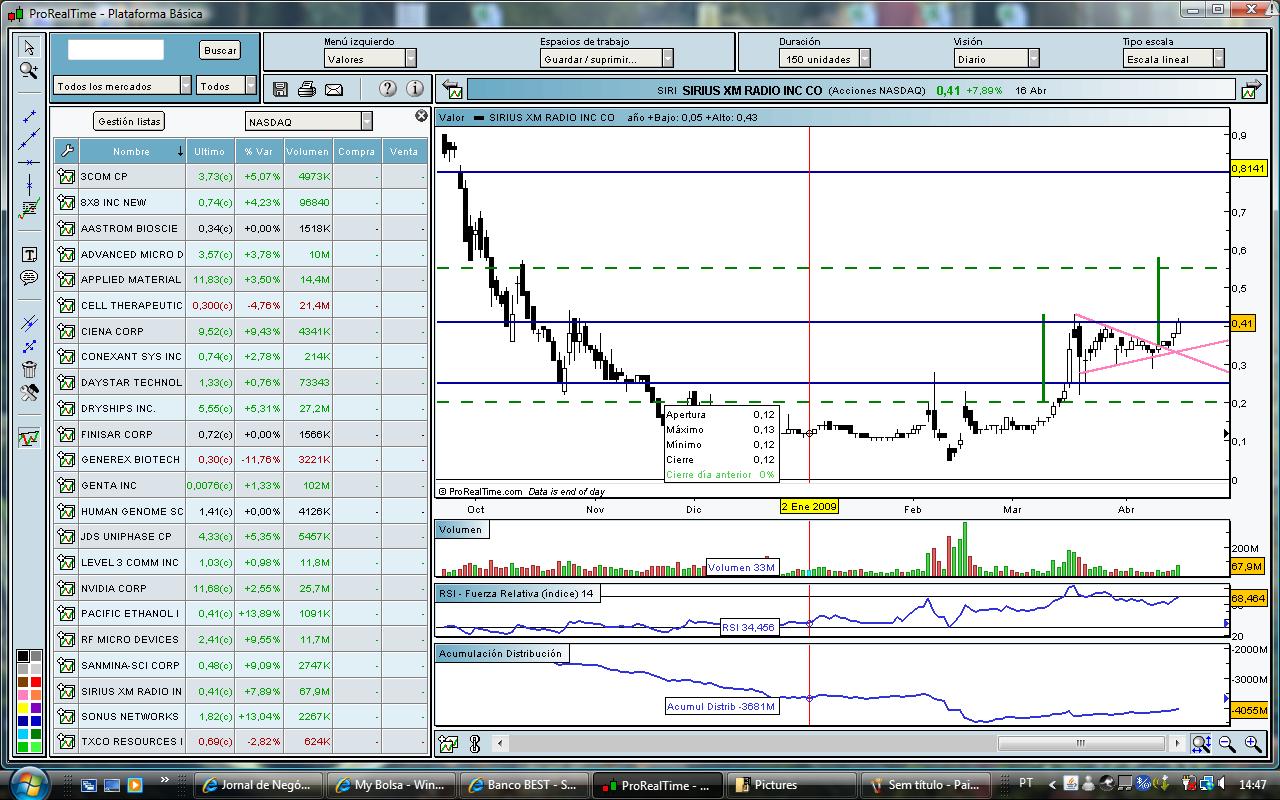
Task: Switch to Pictures taskbar window
Action: [x=790, y=785]
